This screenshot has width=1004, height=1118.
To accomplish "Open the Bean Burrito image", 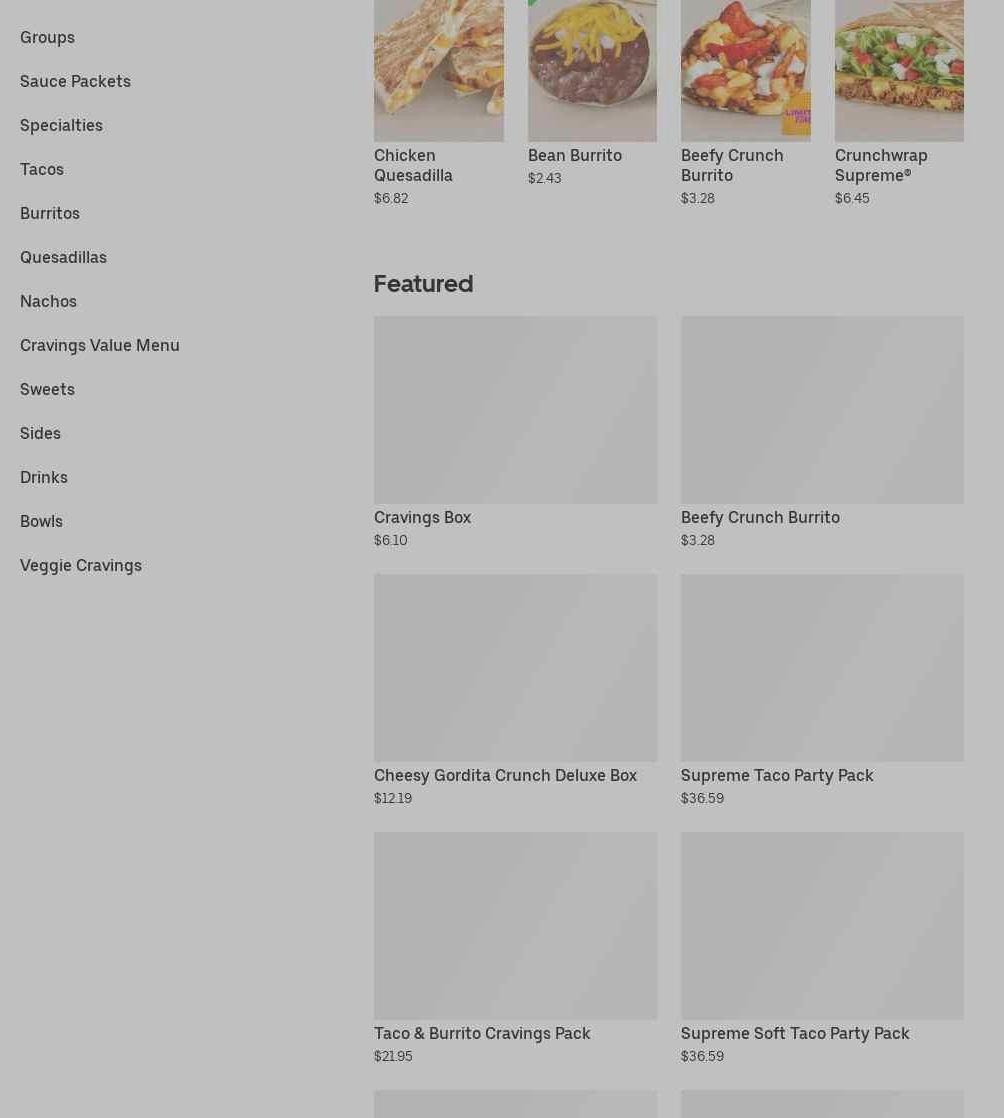I will tap(592, 71).
